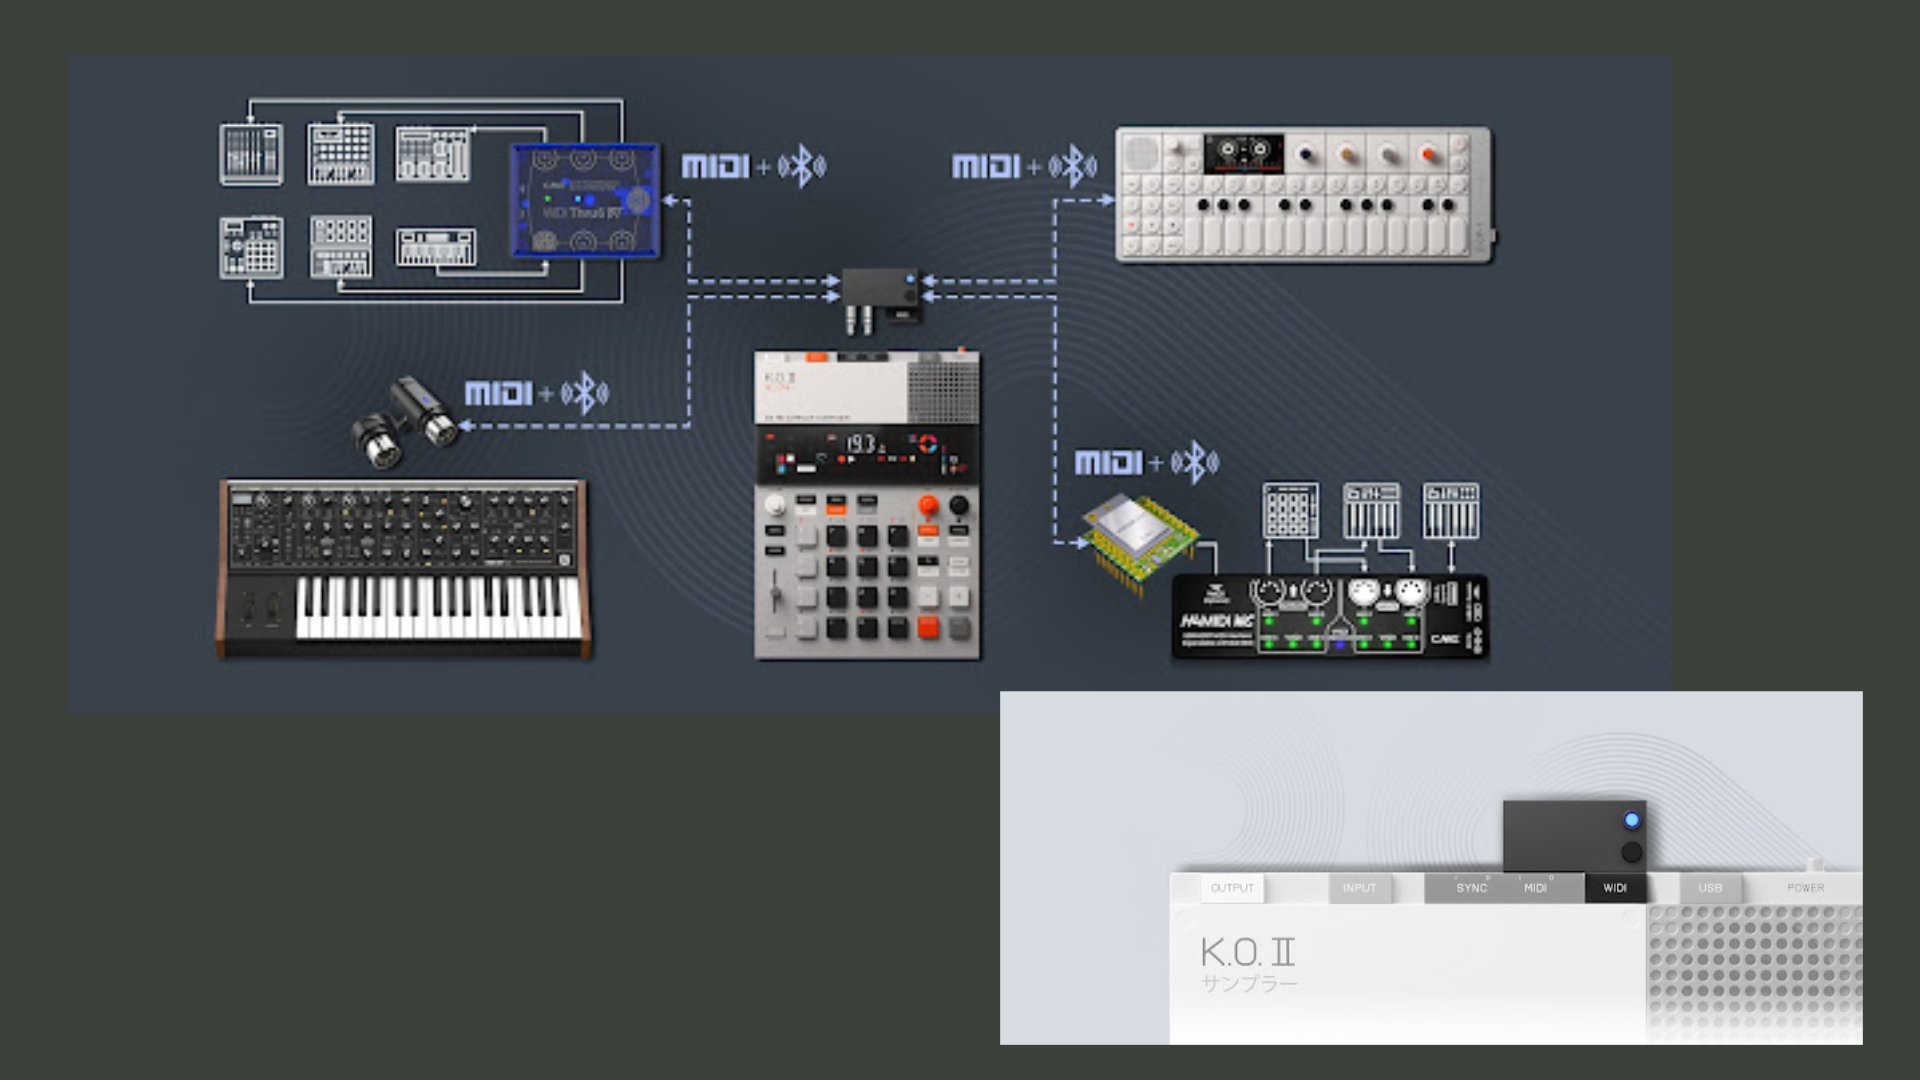Click the WIDI Thru6 BT blue box

(x=585, y=200)
